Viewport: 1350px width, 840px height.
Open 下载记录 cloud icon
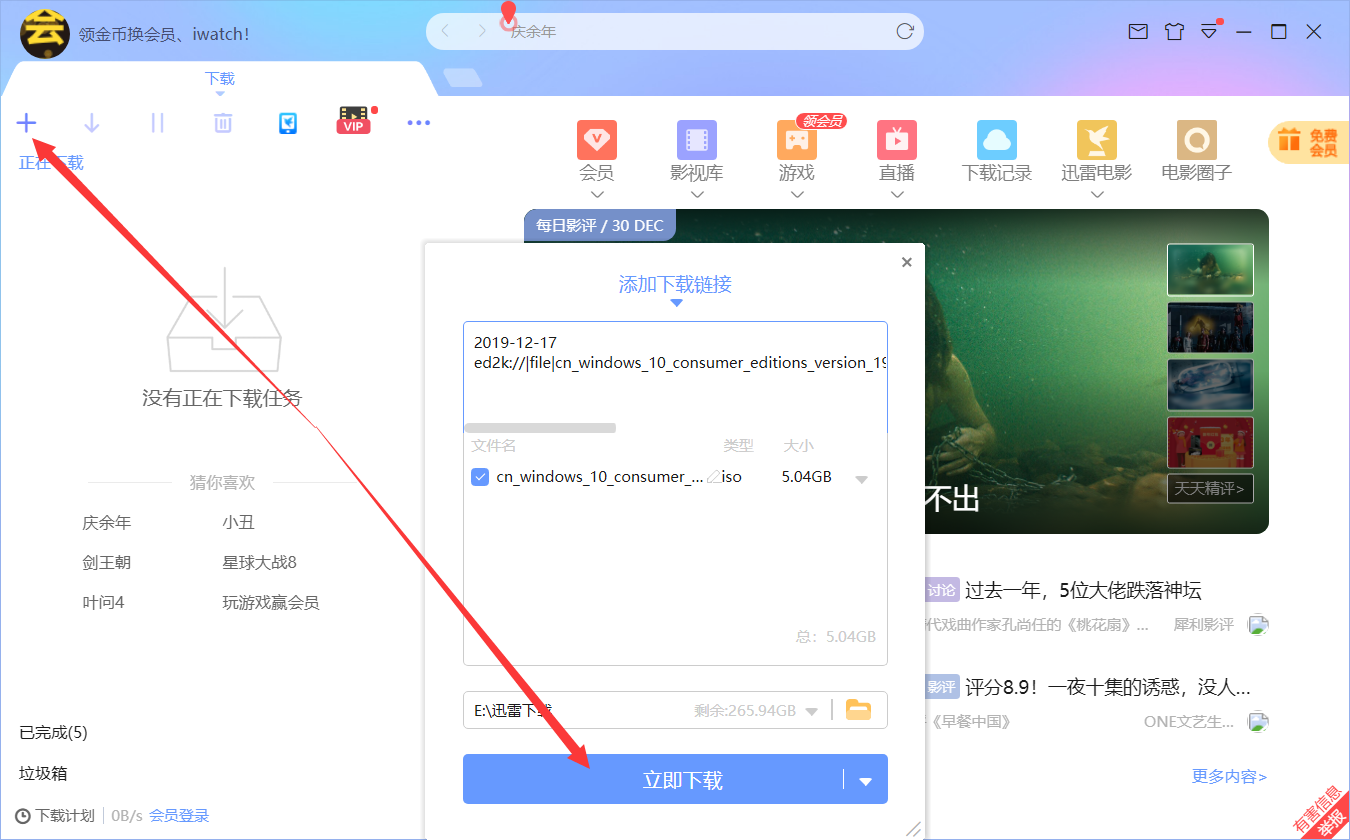997,141
